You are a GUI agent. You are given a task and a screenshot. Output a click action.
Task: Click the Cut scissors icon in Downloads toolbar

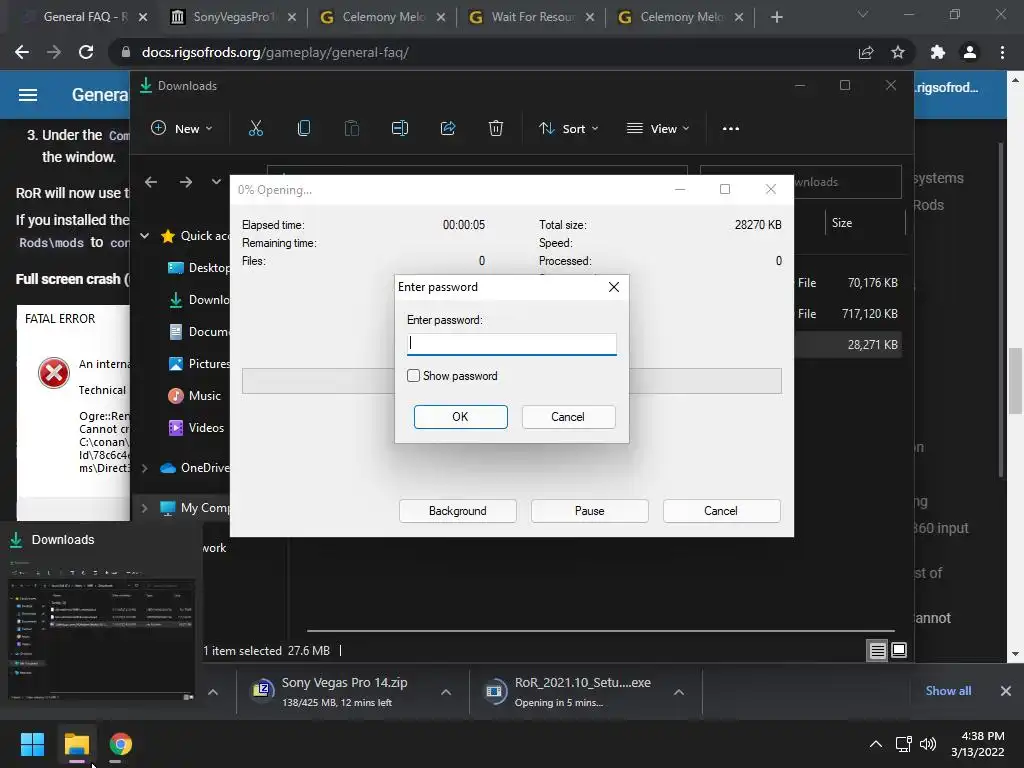point(256,129)
